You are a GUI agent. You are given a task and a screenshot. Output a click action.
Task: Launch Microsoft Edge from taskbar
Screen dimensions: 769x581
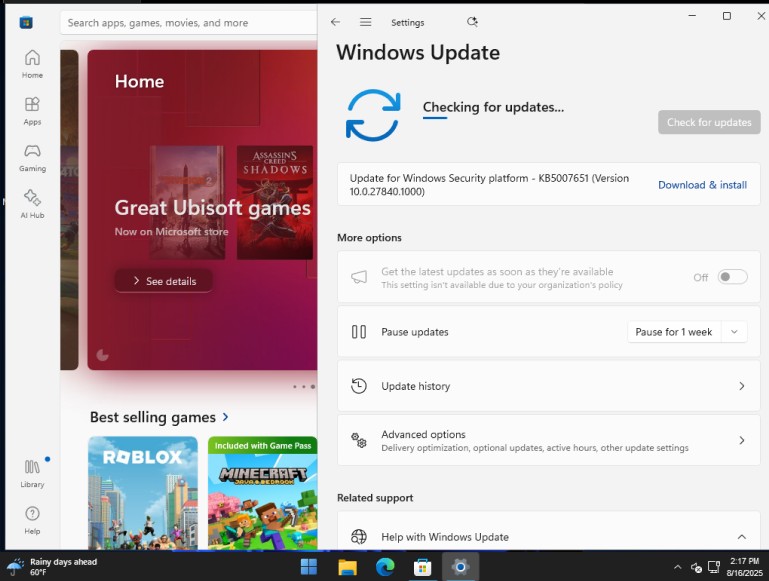coord(385,567)
